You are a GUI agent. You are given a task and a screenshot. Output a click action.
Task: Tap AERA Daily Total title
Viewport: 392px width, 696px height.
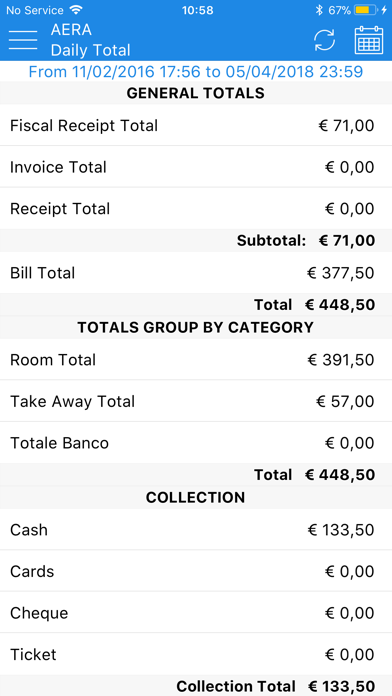click(x=91, y=40)
